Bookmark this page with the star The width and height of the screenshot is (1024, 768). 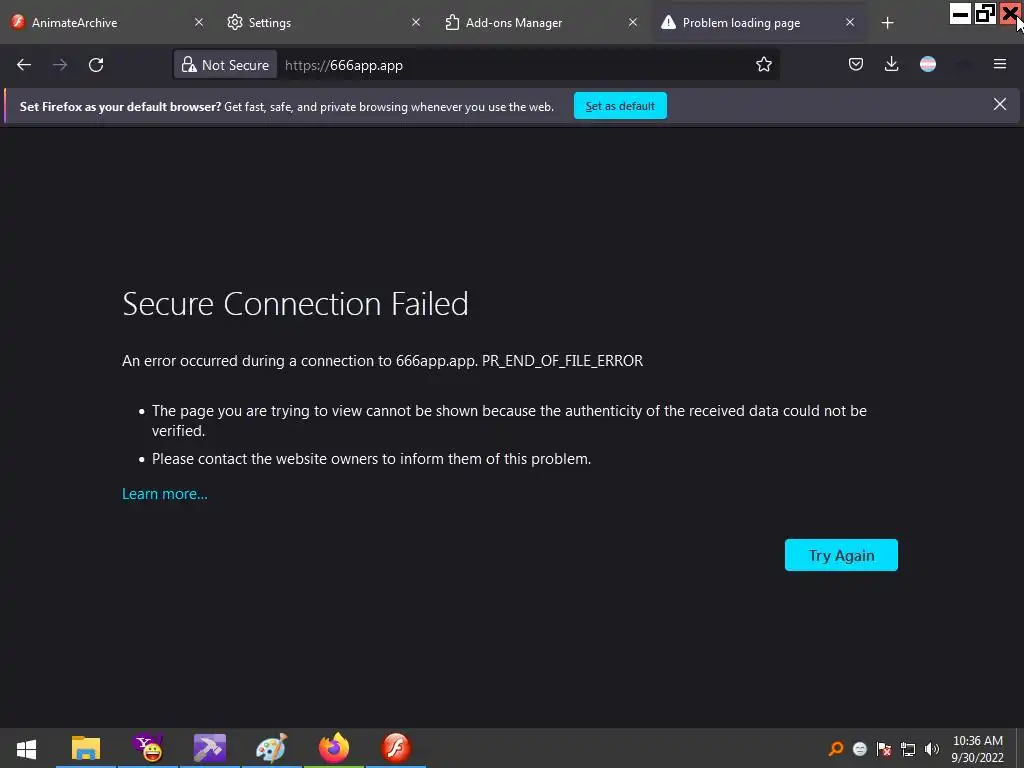764,65
